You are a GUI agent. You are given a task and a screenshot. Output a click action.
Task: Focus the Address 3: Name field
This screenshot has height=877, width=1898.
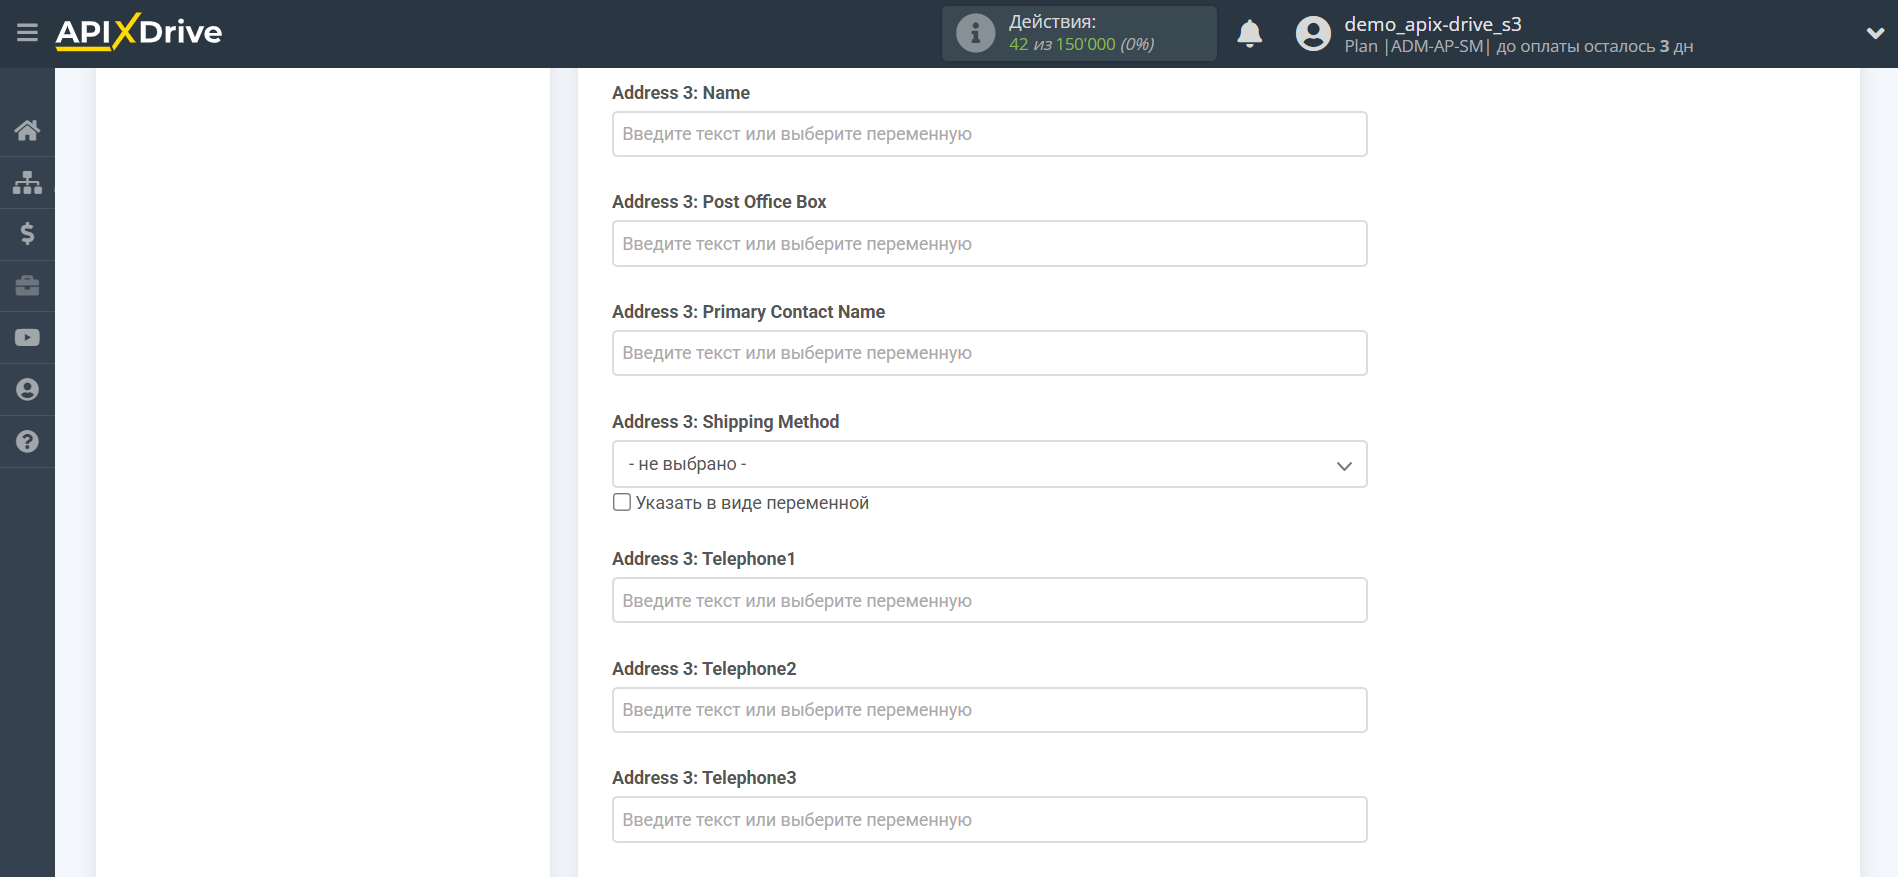(989, 134)
